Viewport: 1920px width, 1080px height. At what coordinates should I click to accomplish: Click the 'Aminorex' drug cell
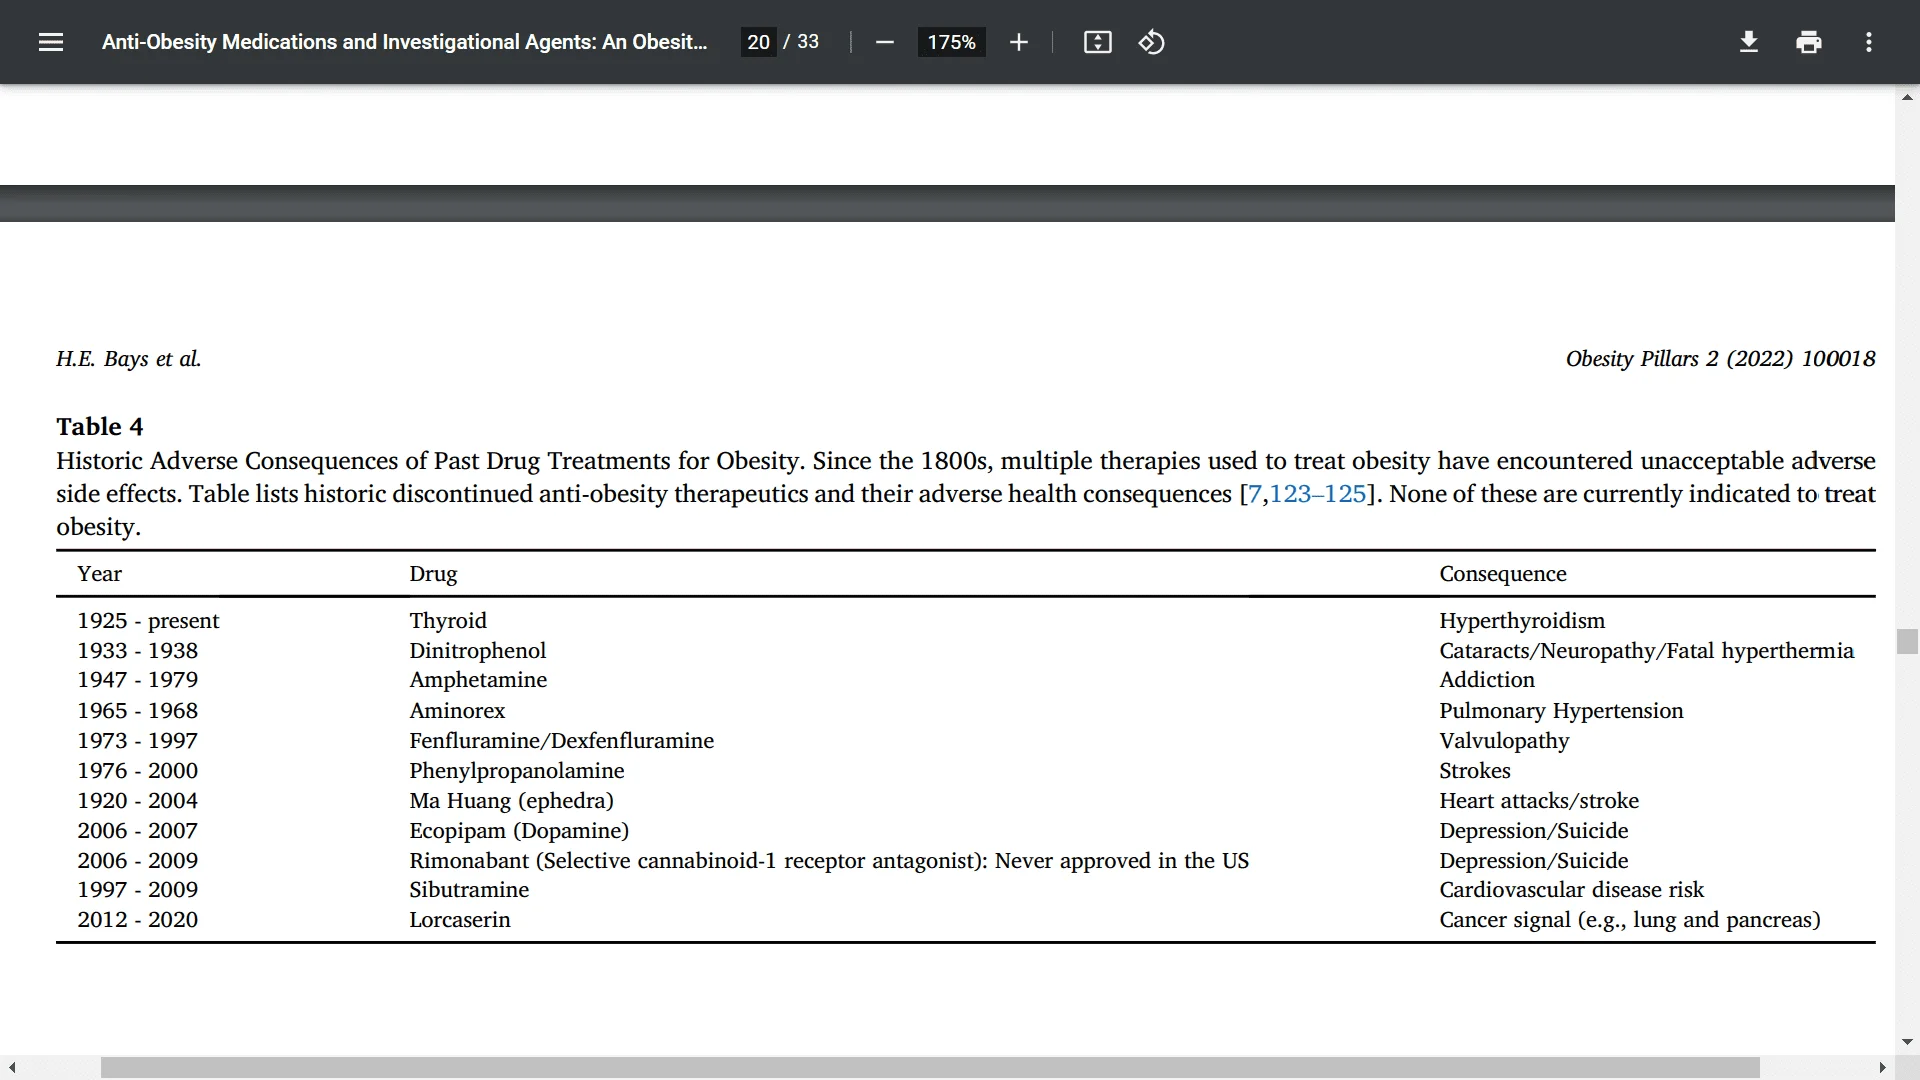pyautogui.click(x=457, y=711)
